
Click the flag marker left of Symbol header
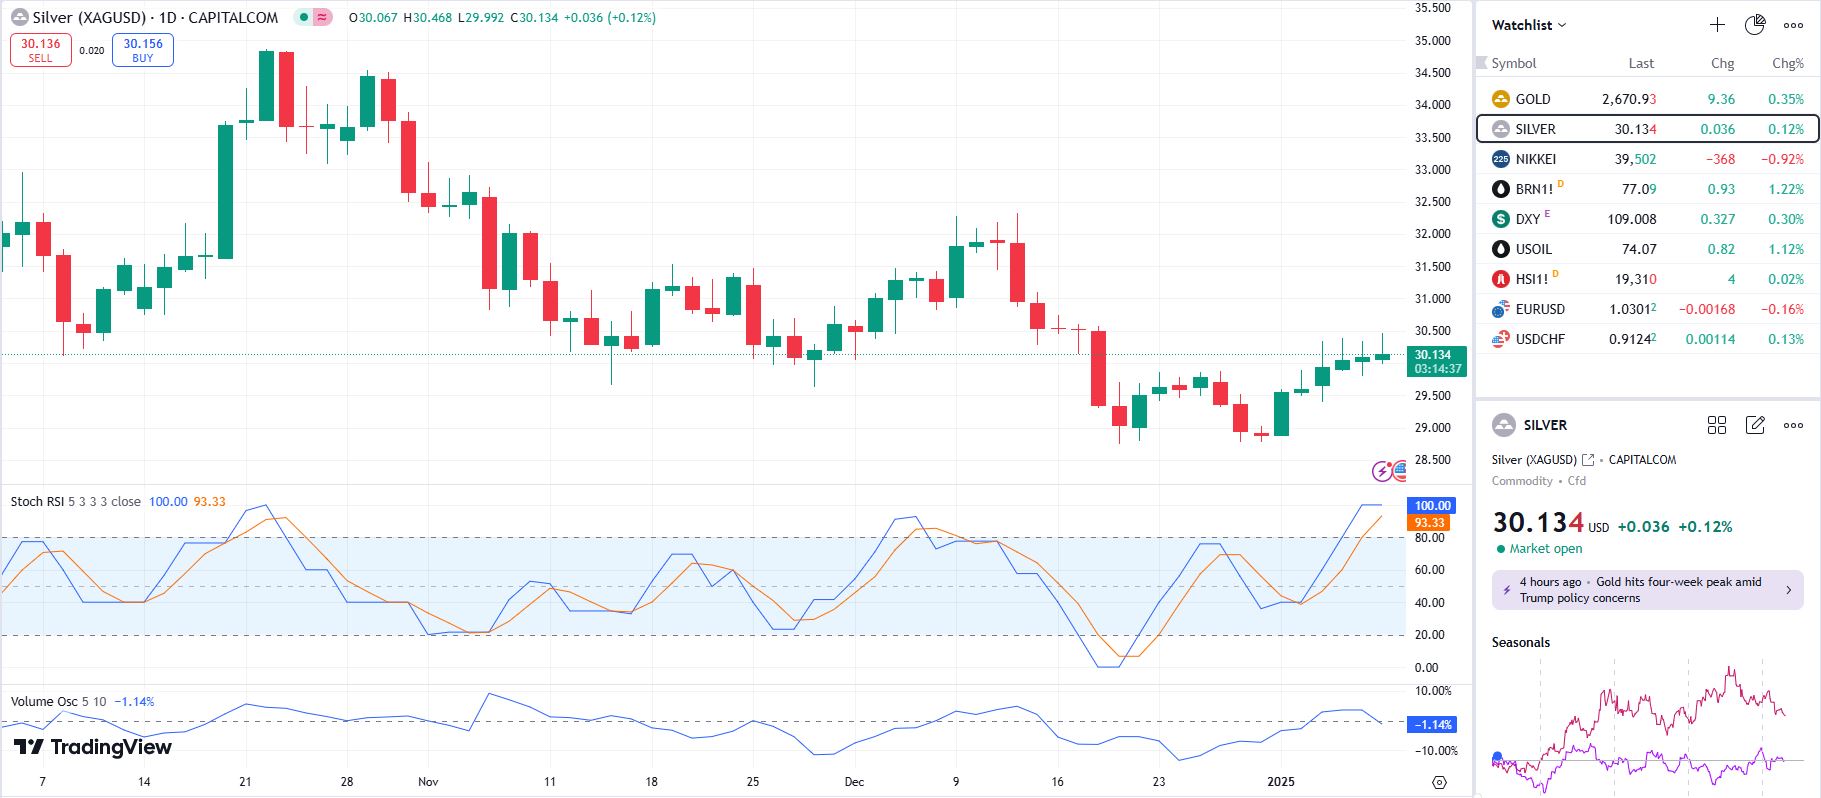pyautogui.click(x=1482, y=63)
